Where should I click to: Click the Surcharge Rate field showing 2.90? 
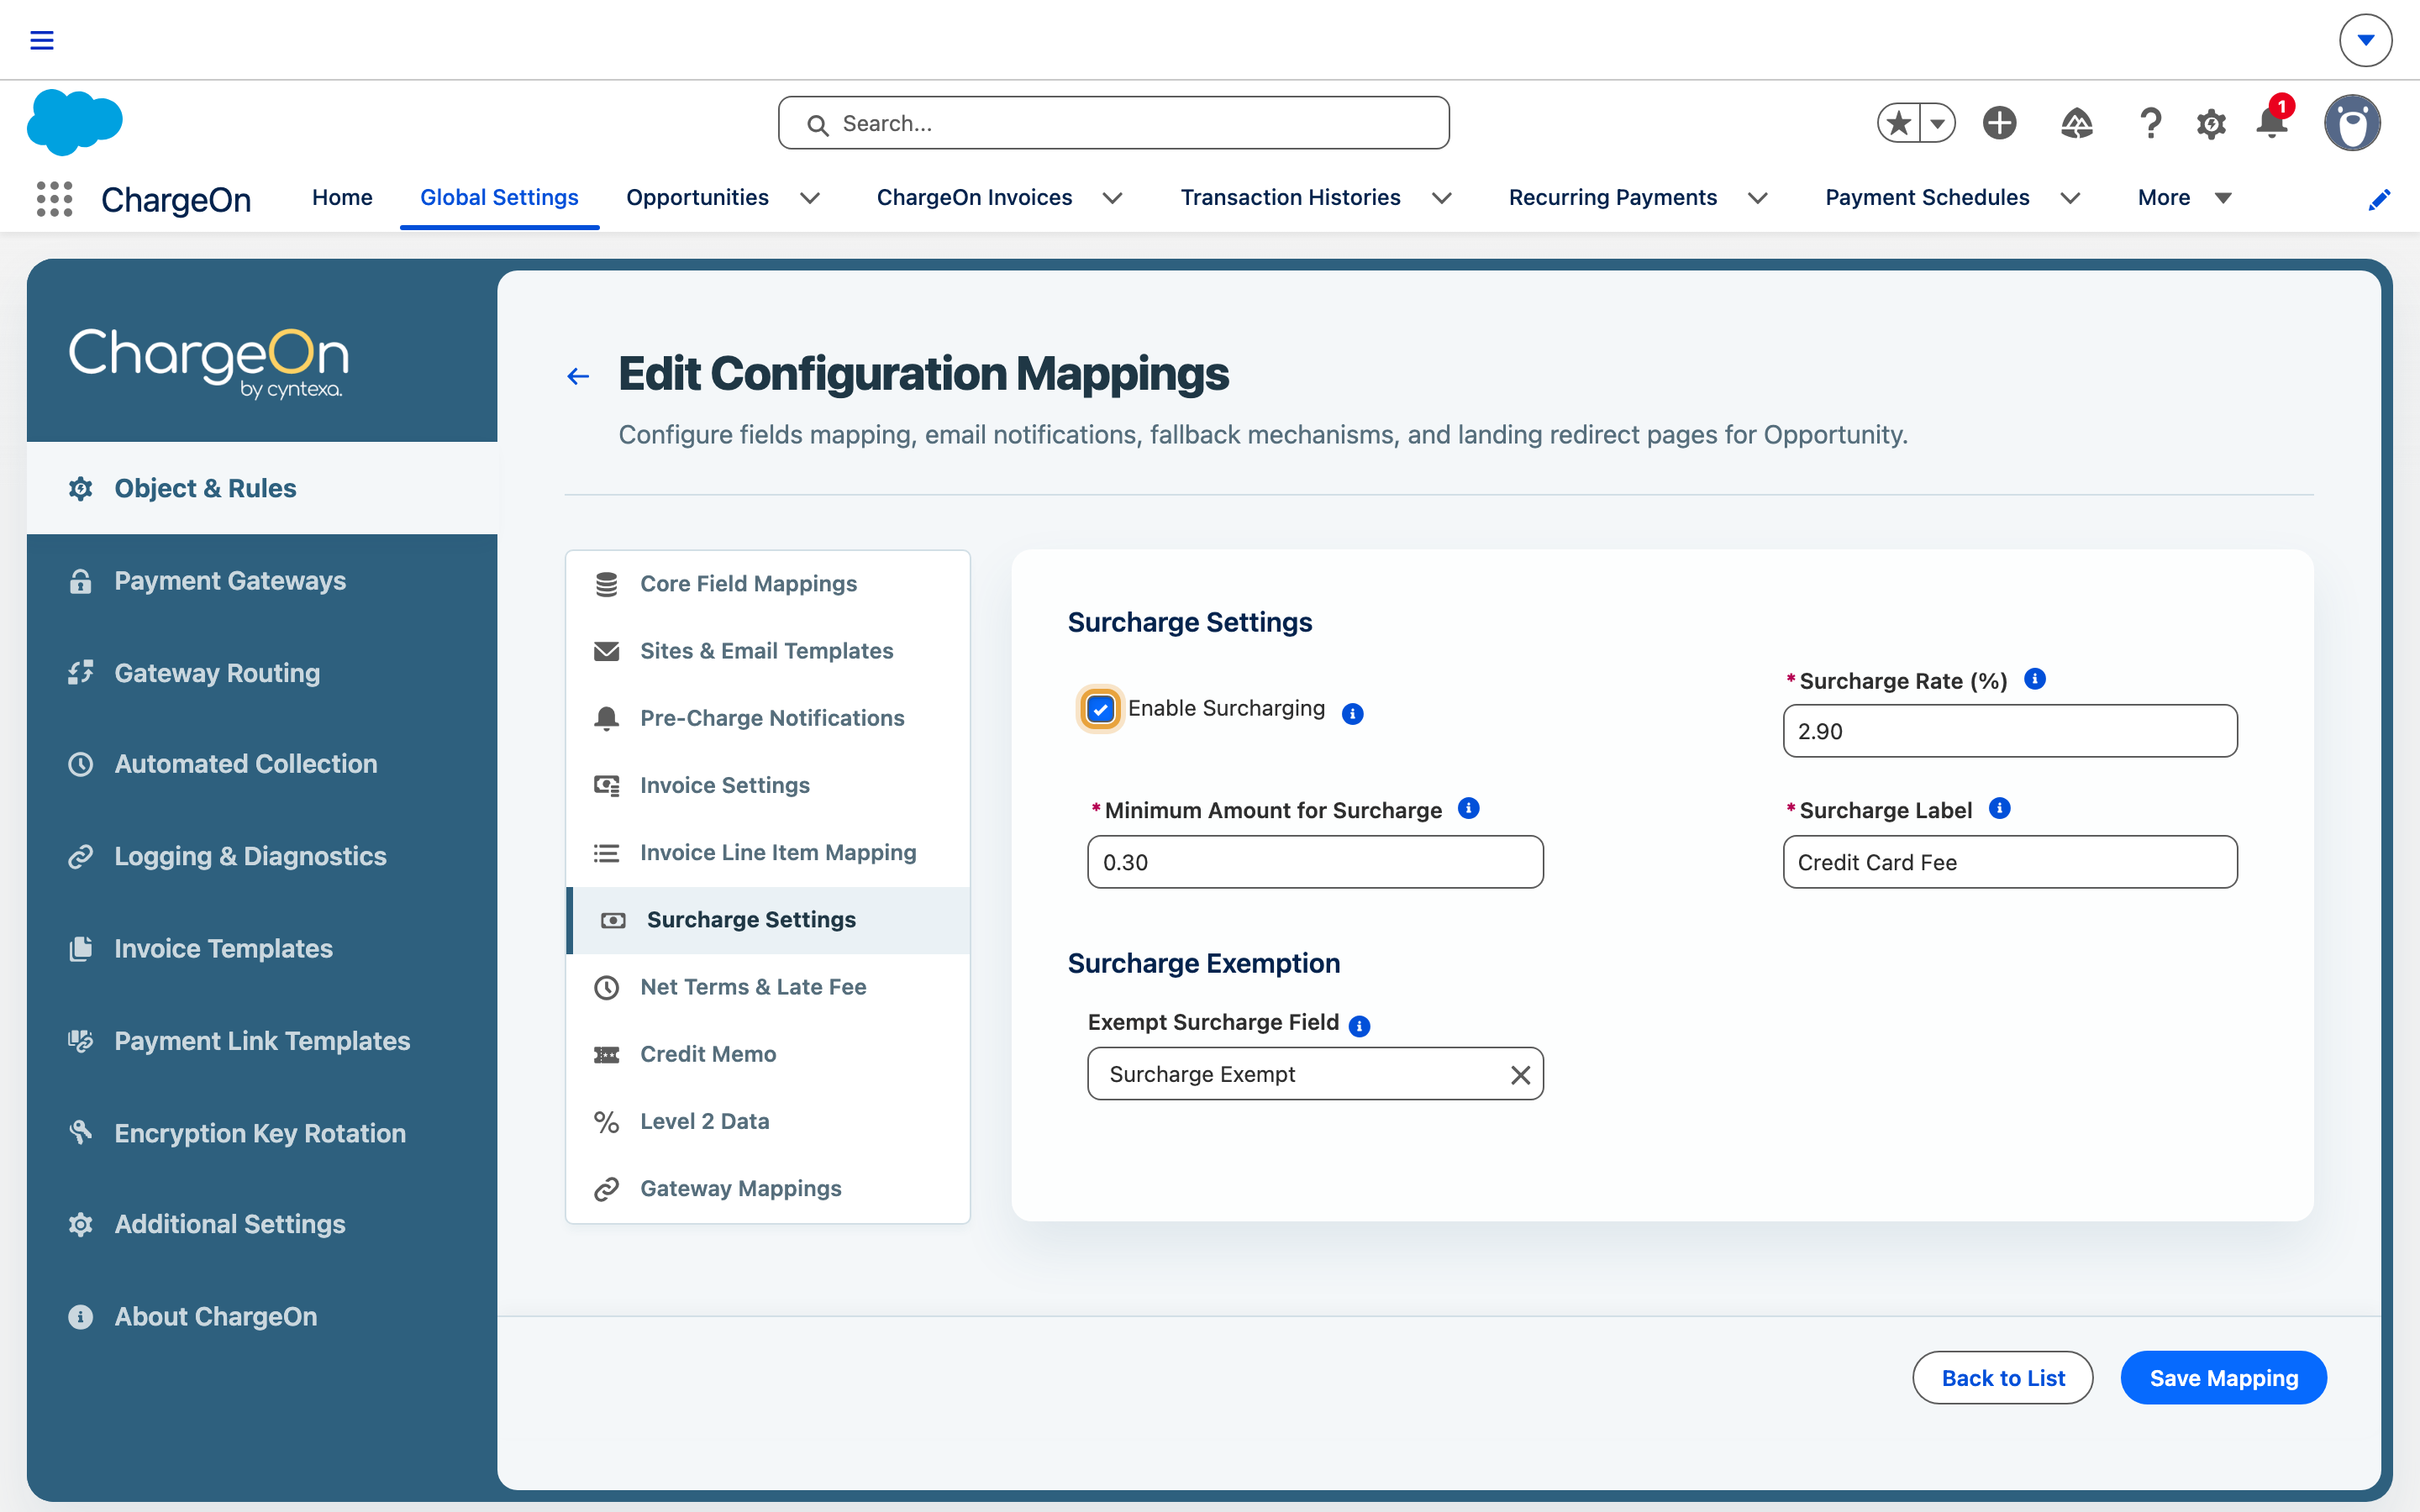click(2010, 731)
